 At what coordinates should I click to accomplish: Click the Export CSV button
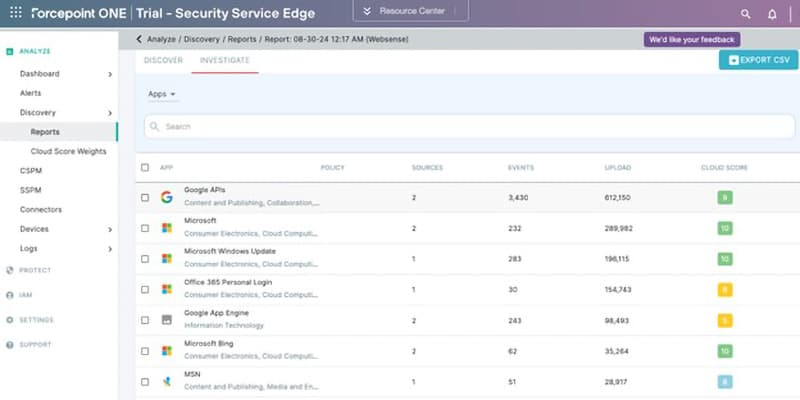coord(758,60)
